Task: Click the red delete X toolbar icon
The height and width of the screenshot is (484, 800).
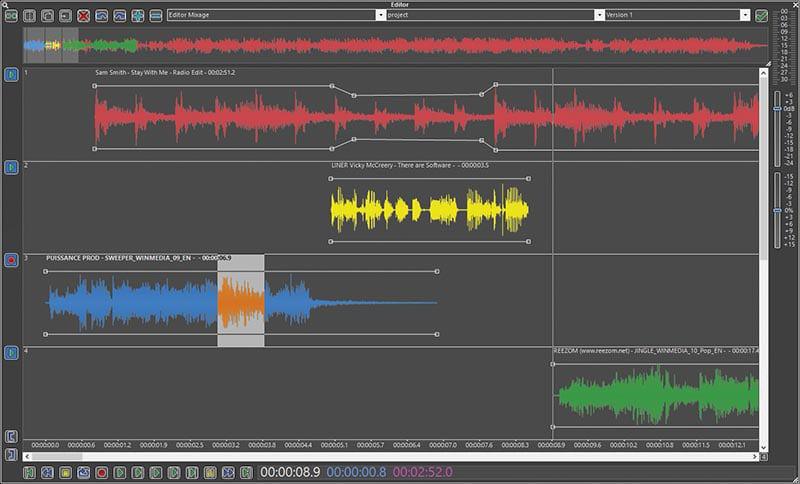Action: 83,16
